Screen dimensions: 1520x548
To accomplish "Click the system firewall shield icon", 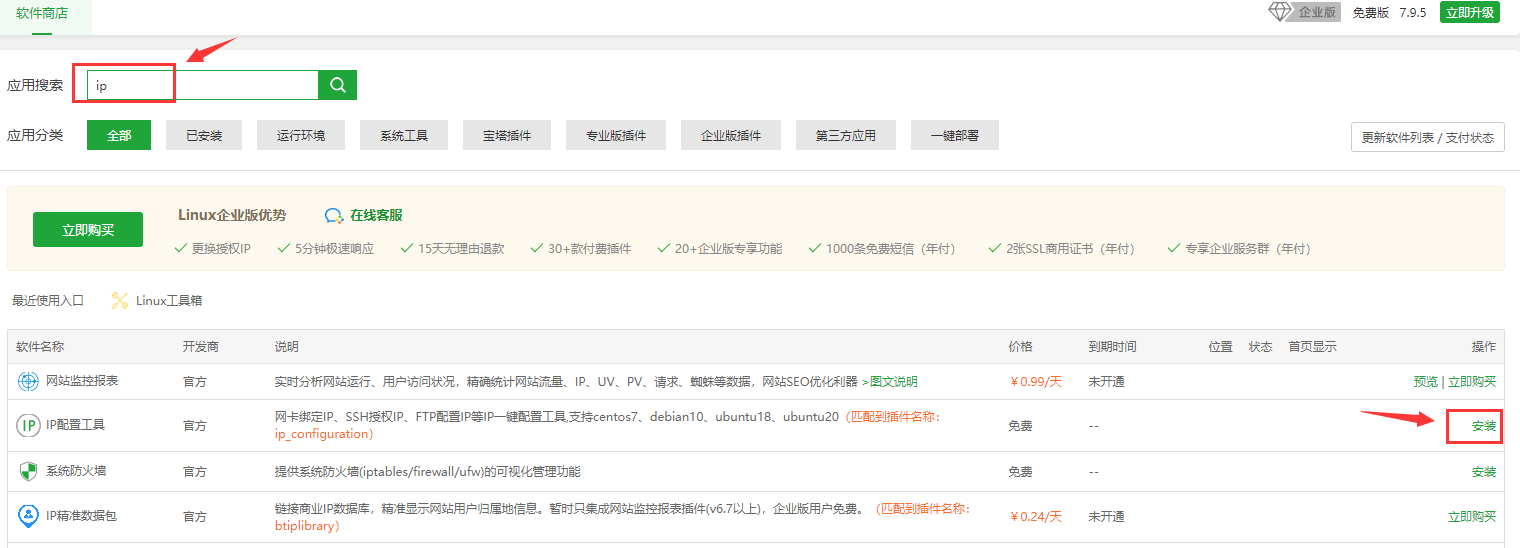I will [x=28, y=471].
